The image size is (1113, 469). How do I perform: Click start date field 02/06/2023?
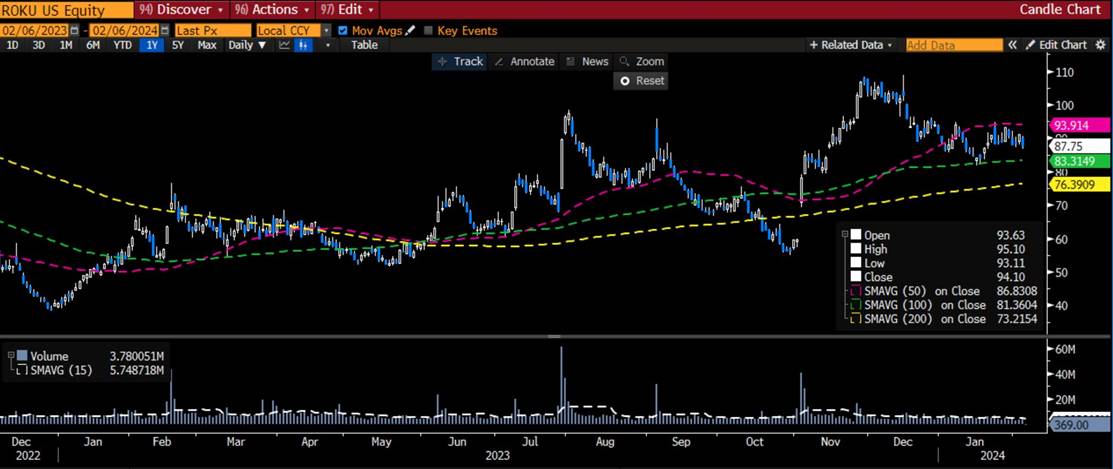point(35,31)
